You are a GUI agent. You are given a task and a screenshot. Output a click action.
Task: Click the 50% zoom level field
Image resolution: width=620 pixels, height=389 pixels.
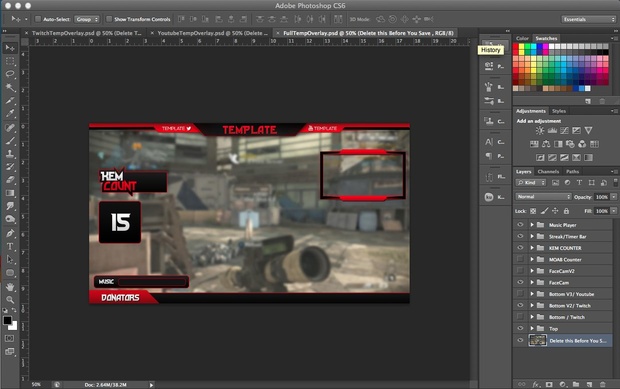(x=36, y=384)
